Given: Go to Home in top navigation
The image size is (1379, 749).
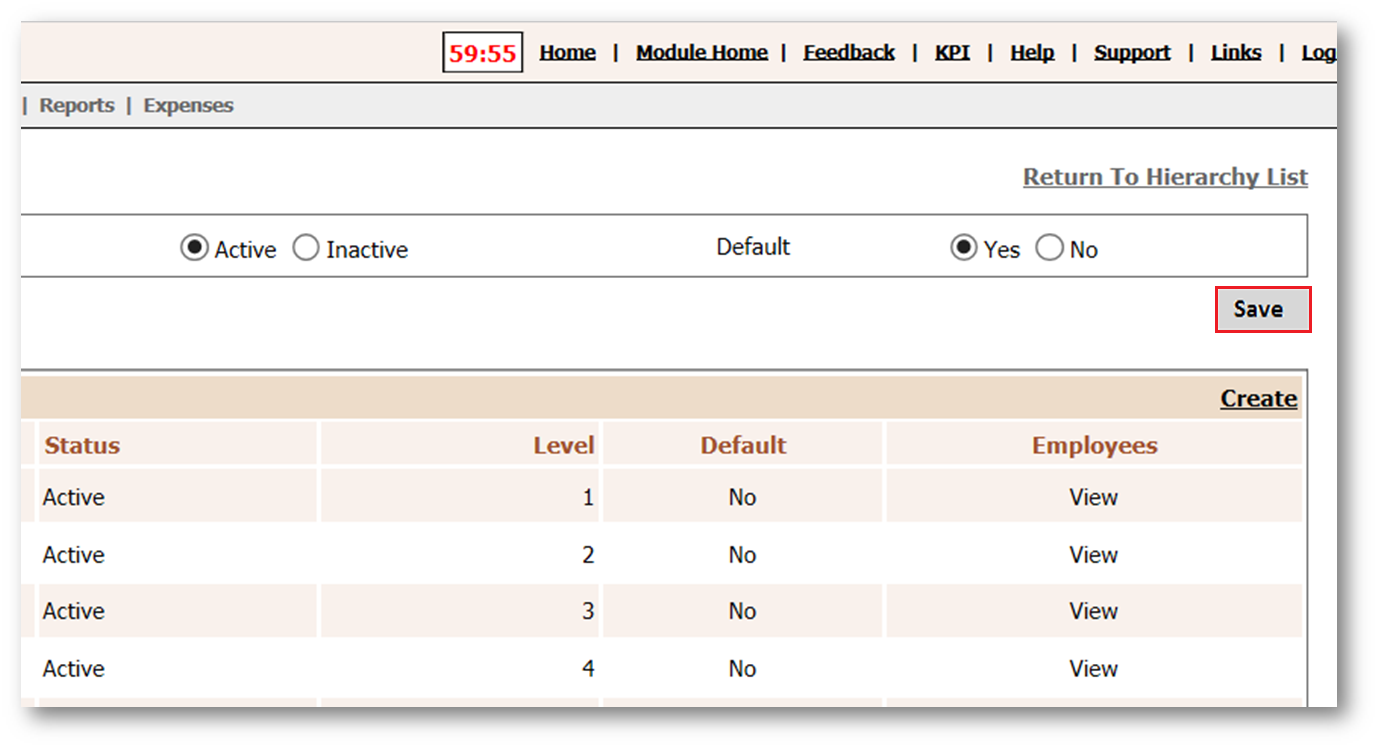Looking at the screenshot, I should [567, 53].
